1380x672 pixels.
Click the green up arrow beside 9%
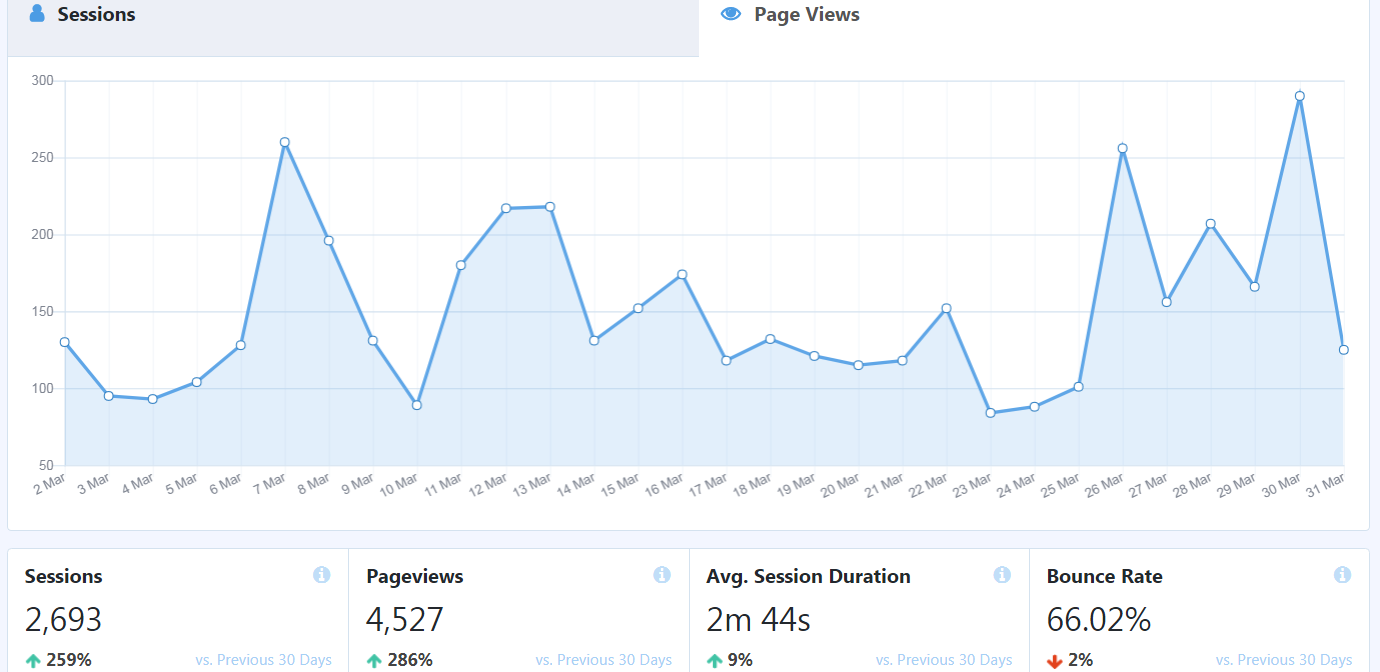click(714, 660)
